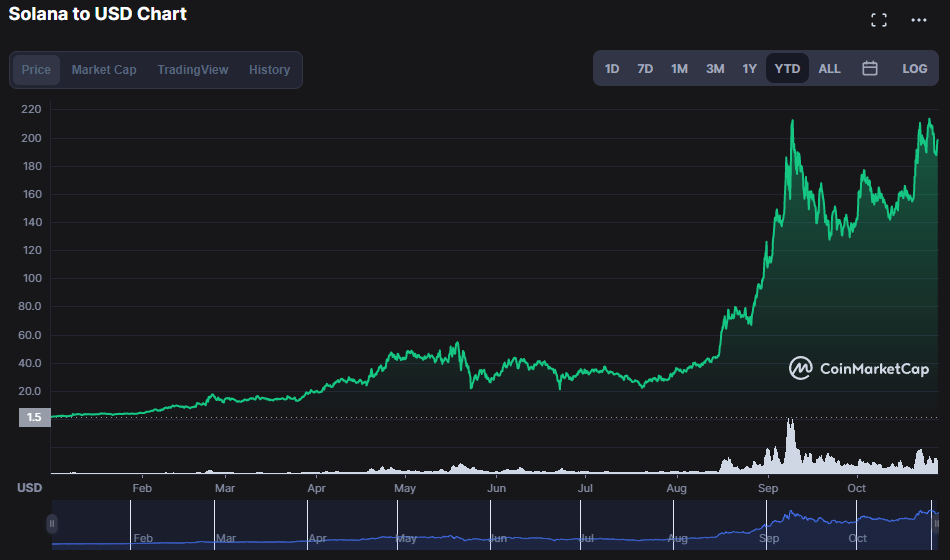Viewport: 950px width, 560px height.
Task: Click the USD currency label
Action: point(29,488)
